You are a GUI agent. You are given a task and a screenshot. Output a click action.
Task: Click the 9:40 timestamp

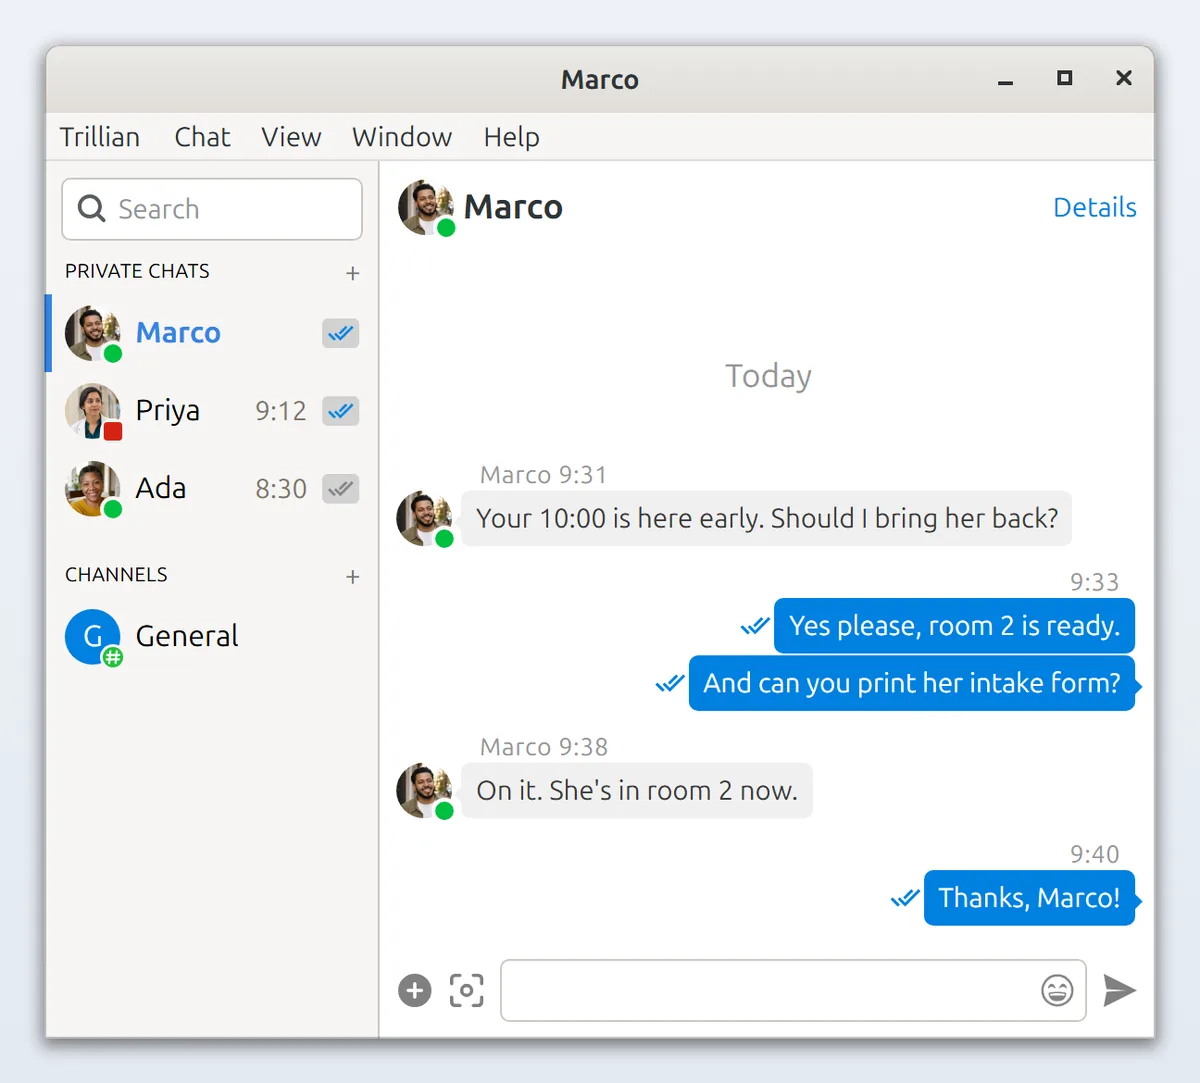[1095, 854]
